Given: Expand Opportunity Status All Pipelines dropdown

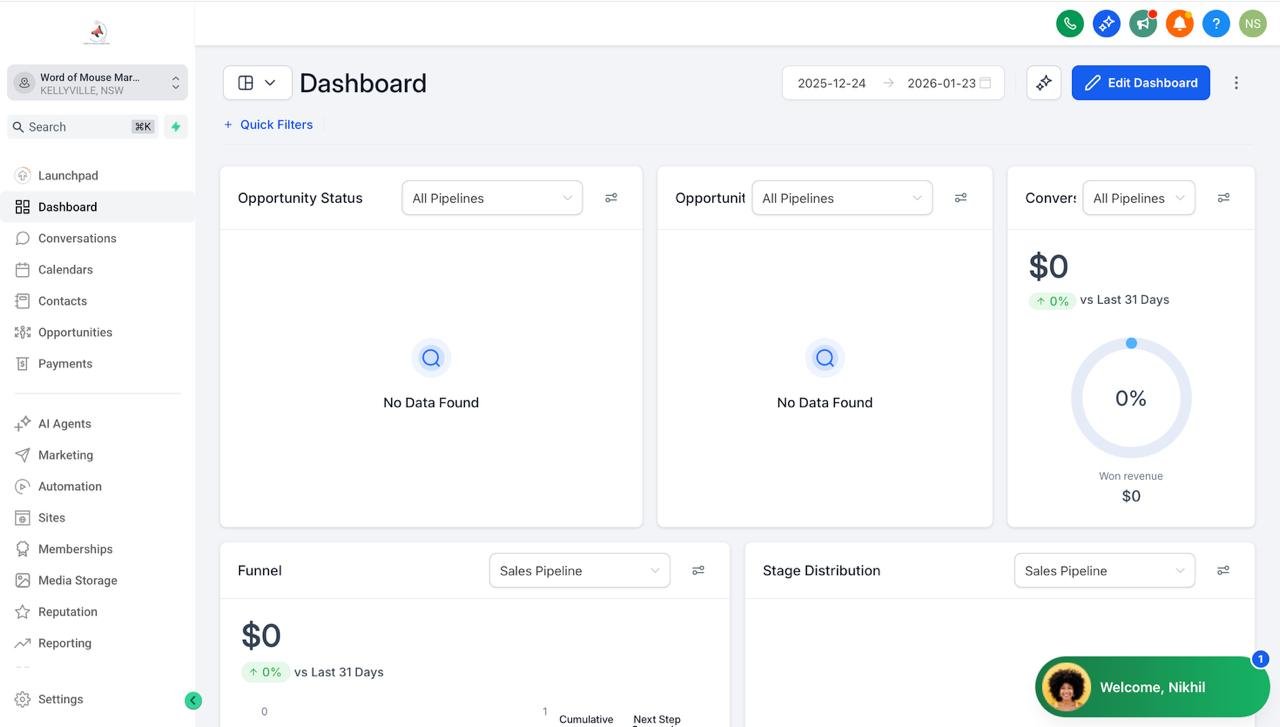Looking at the screenshot, I should (492, 198).
